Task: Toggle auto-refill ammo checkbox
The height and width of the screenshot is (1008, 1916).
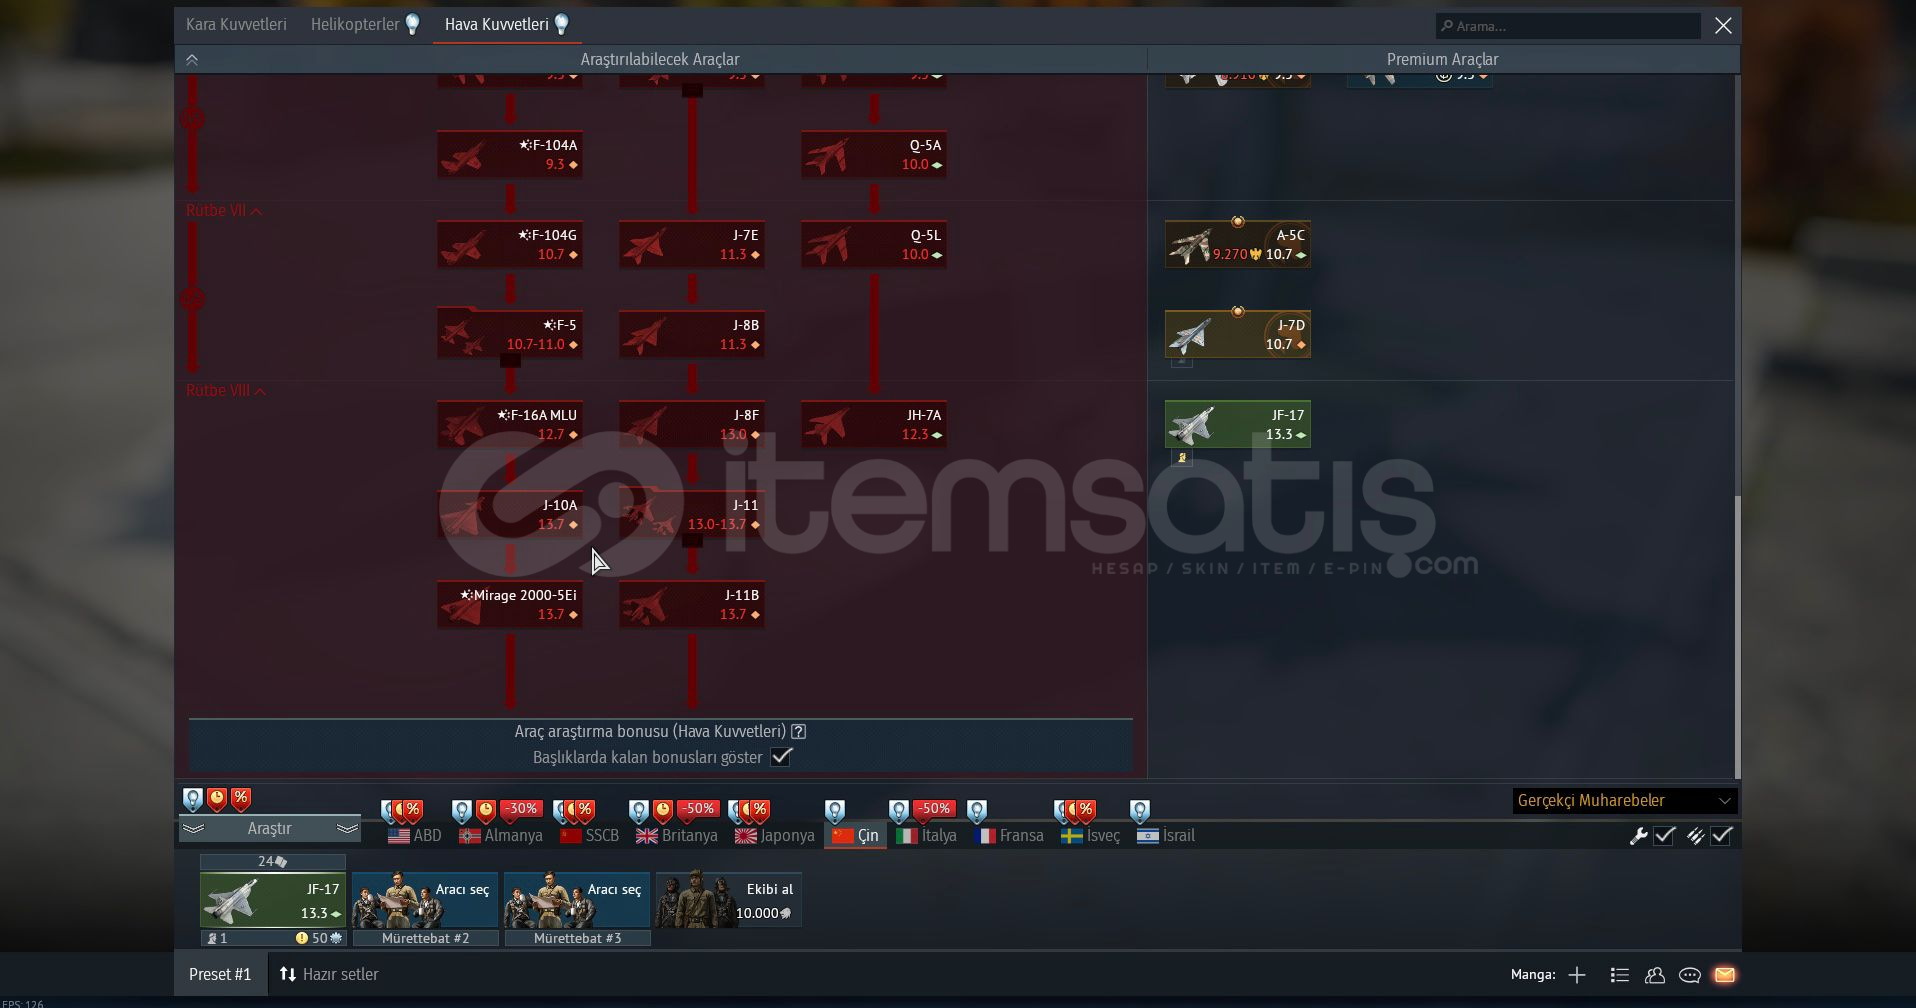Action: pyautogui.click(x=1721, y=836)
